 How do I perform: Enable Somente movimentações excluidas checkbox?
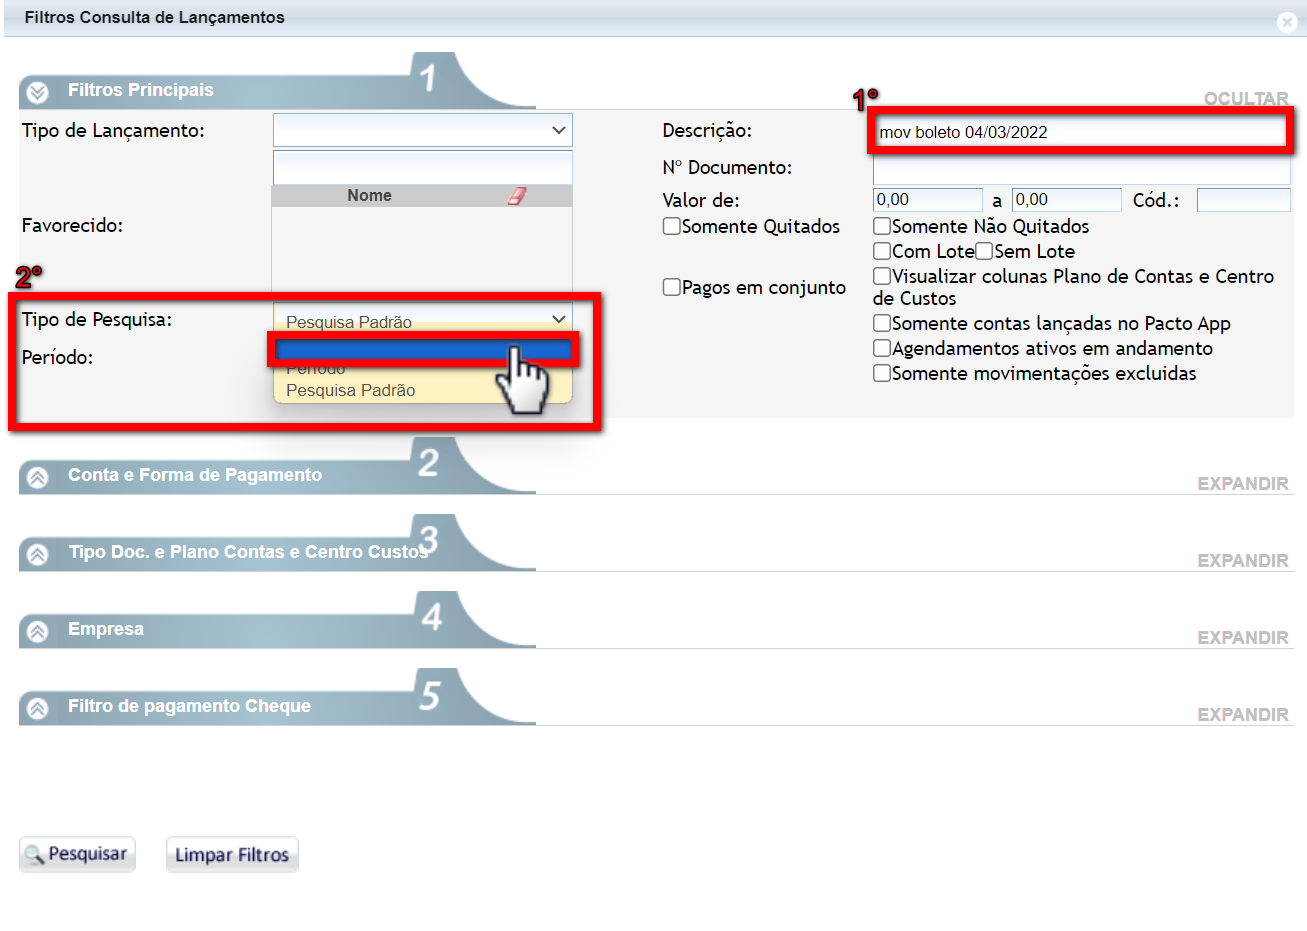[882, 373]
